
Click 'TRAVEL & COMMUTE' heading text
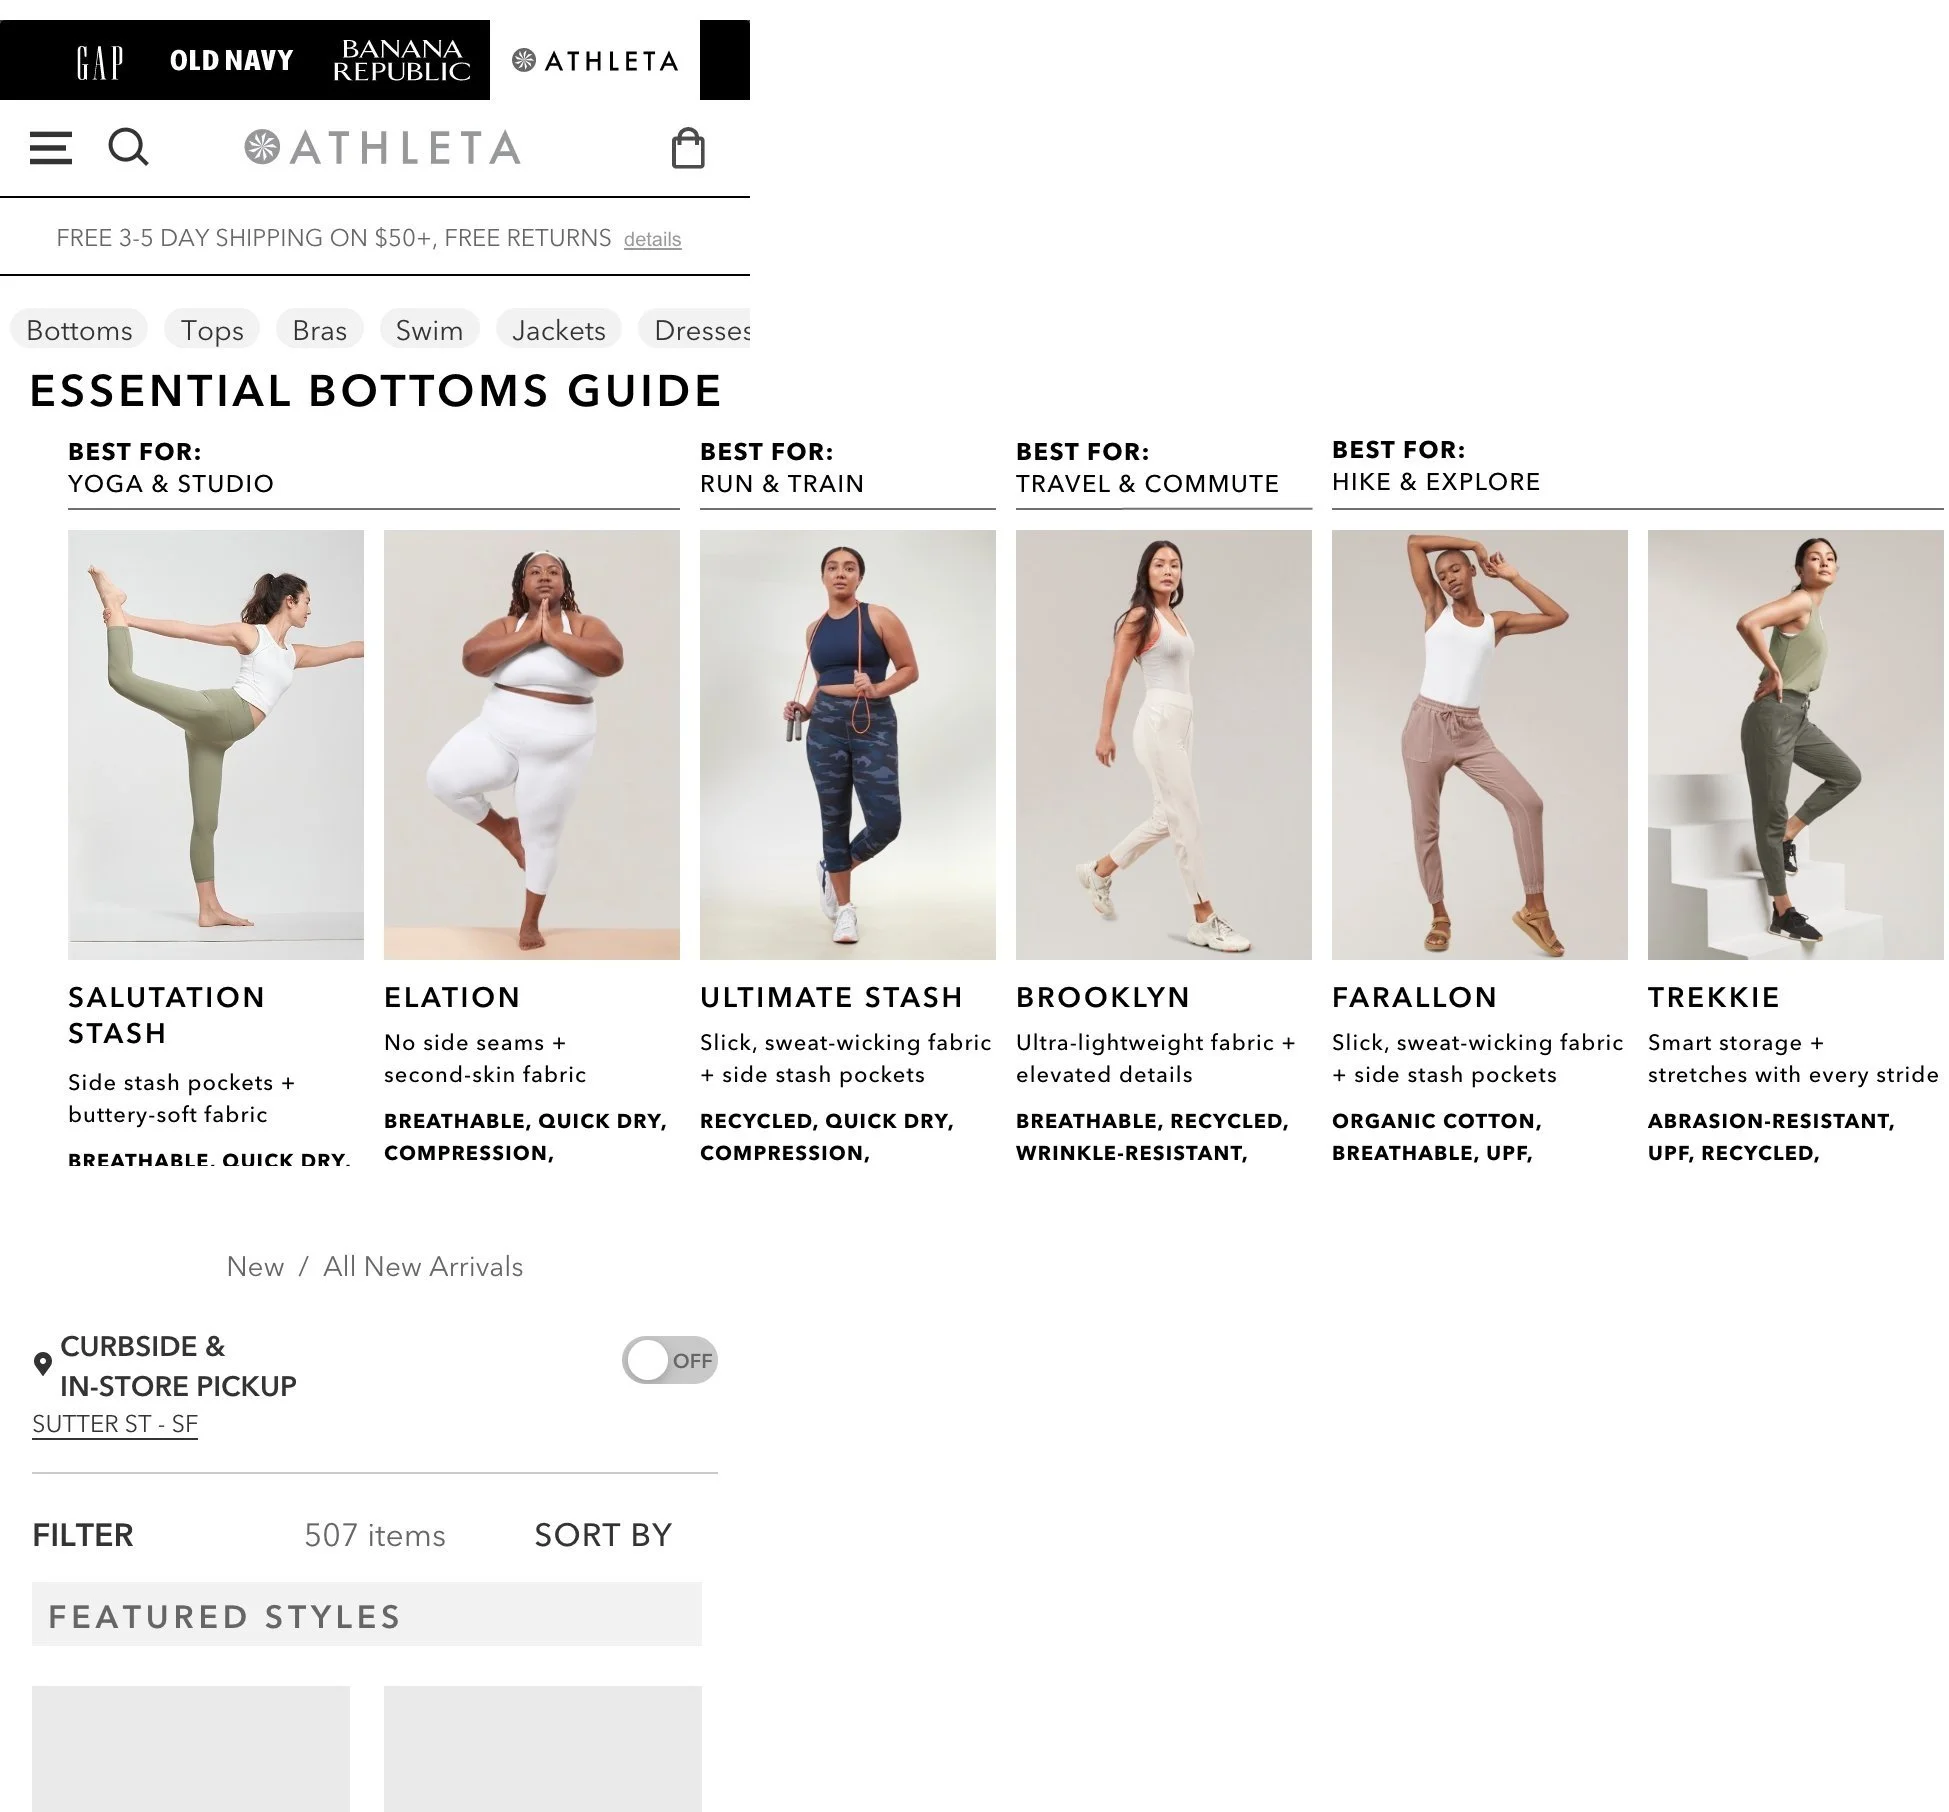(x=1148, y=484)
